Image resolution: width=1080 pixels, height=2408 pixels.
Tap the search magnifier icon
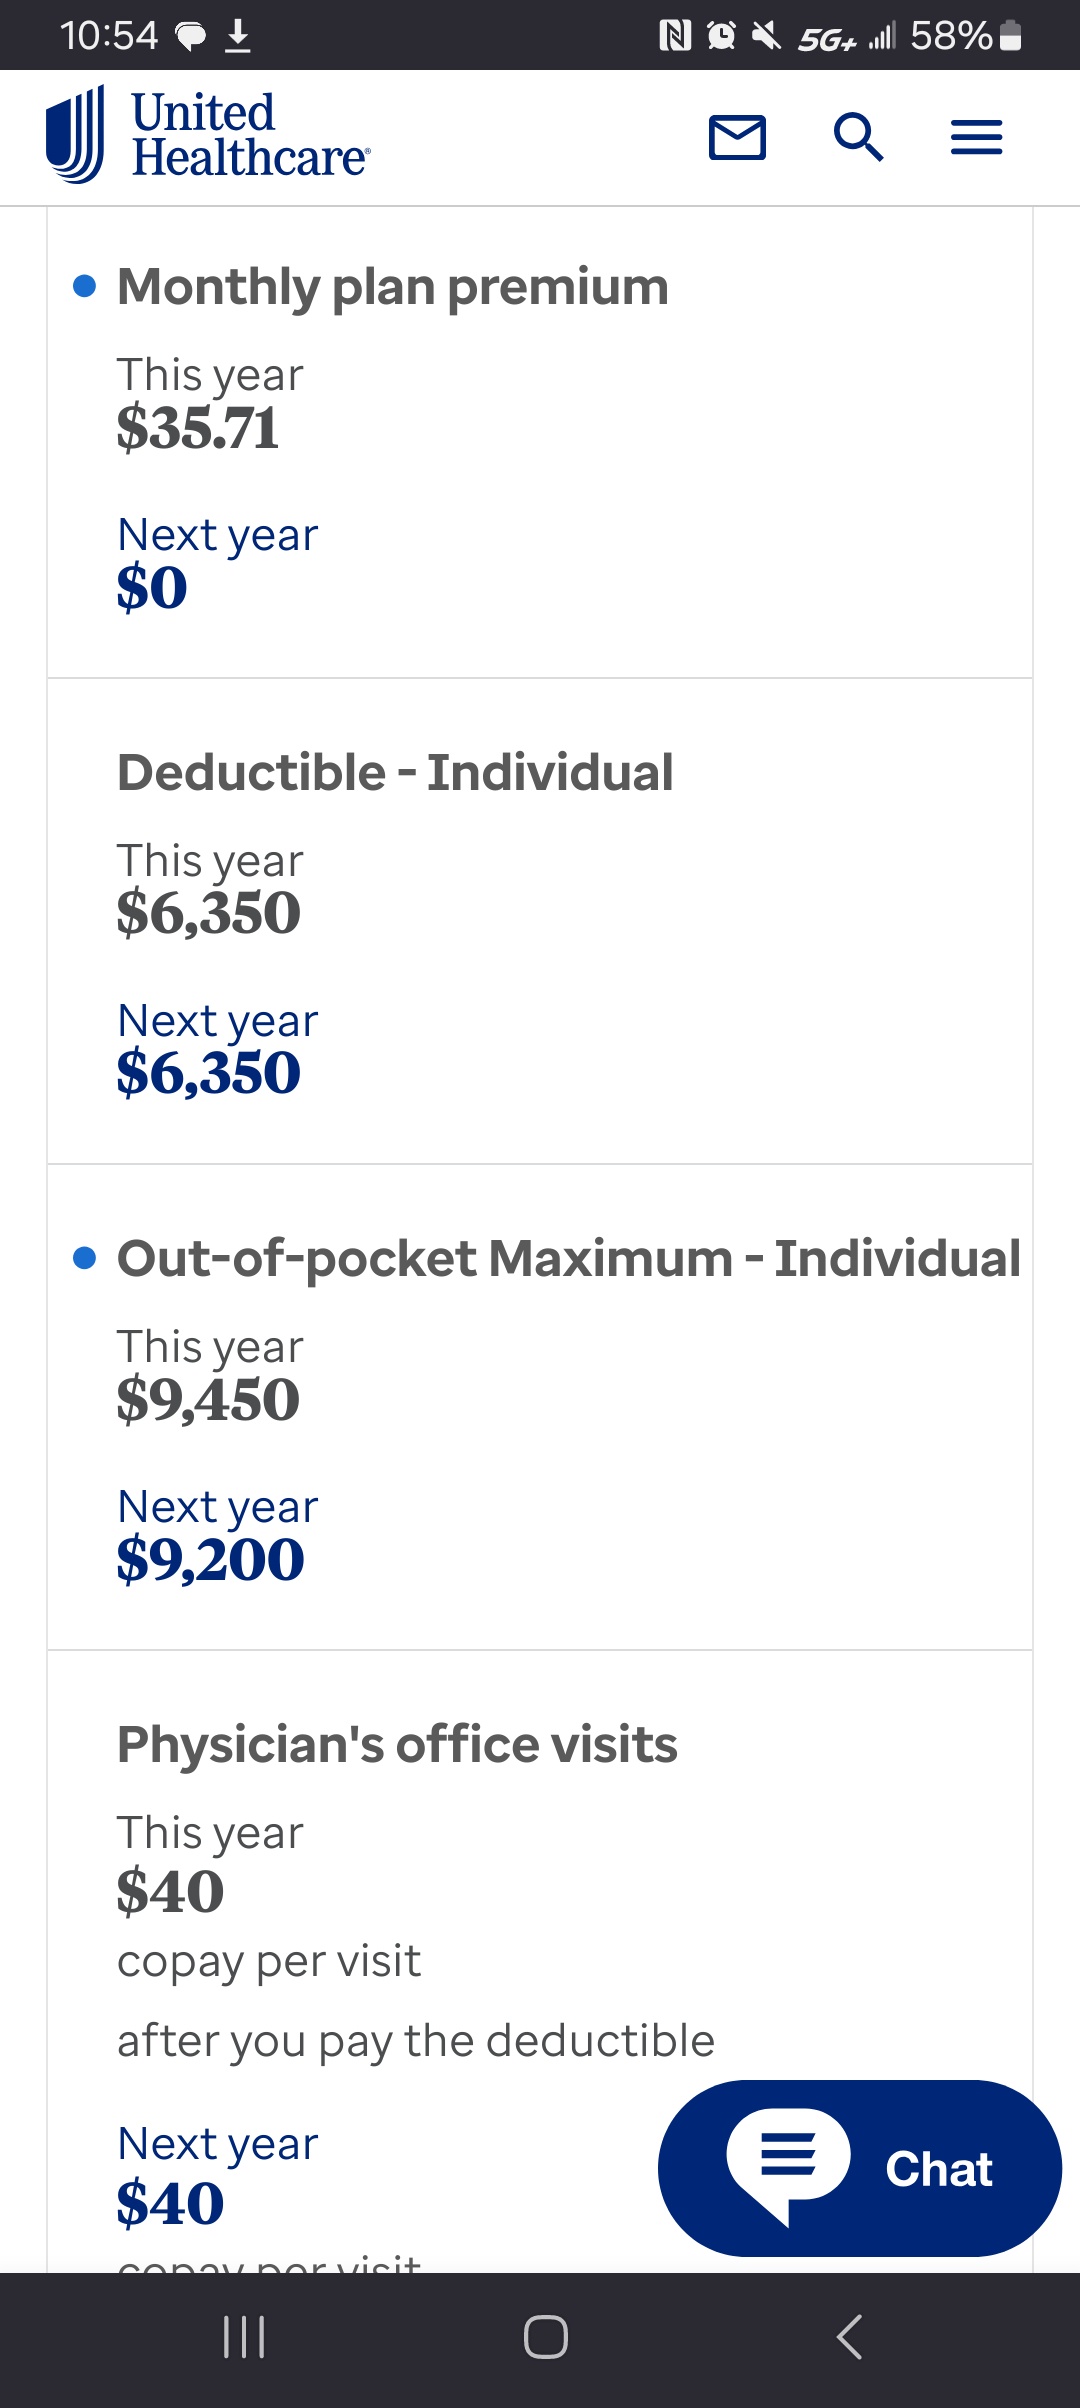[x=858, y=137]
